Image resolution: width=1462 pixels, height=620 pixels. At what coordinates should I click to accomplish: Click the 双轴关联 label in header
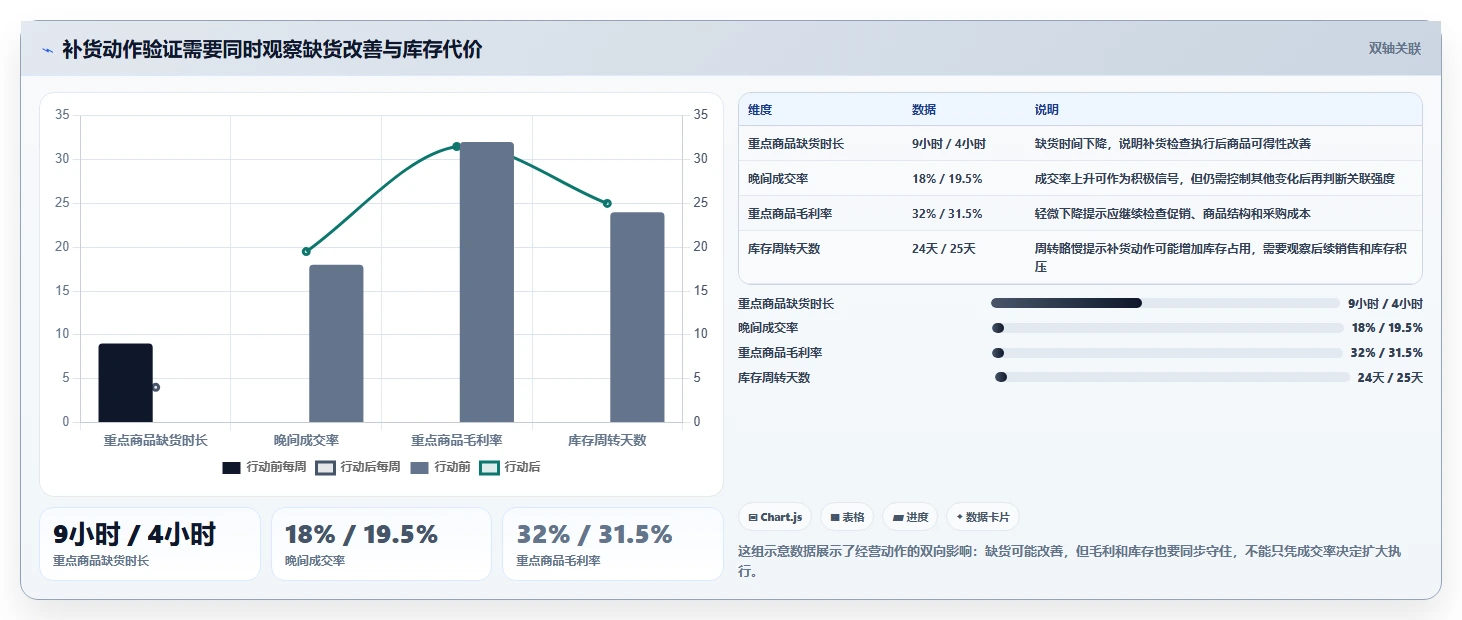[x=1394, y=48]
